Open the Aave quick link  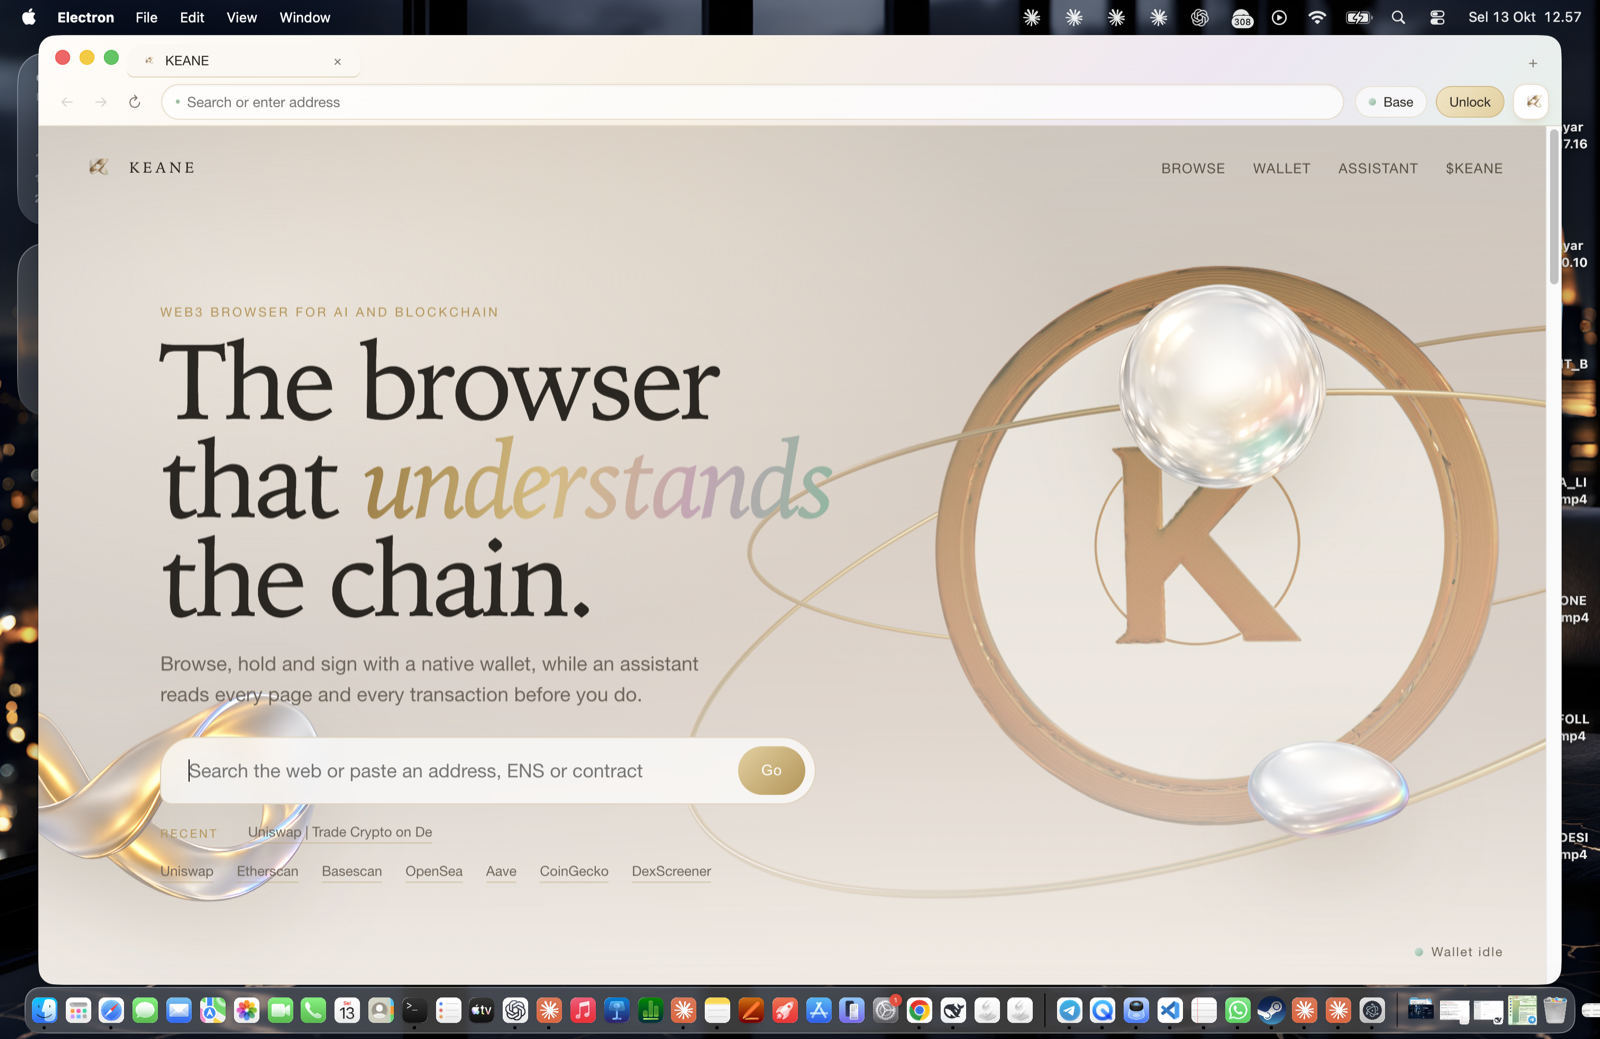point(501,872)
